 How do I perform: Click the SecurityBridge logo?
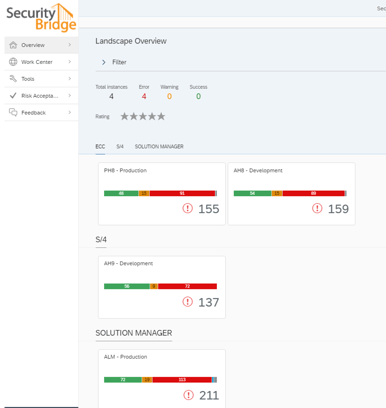(x=41, y=18)
